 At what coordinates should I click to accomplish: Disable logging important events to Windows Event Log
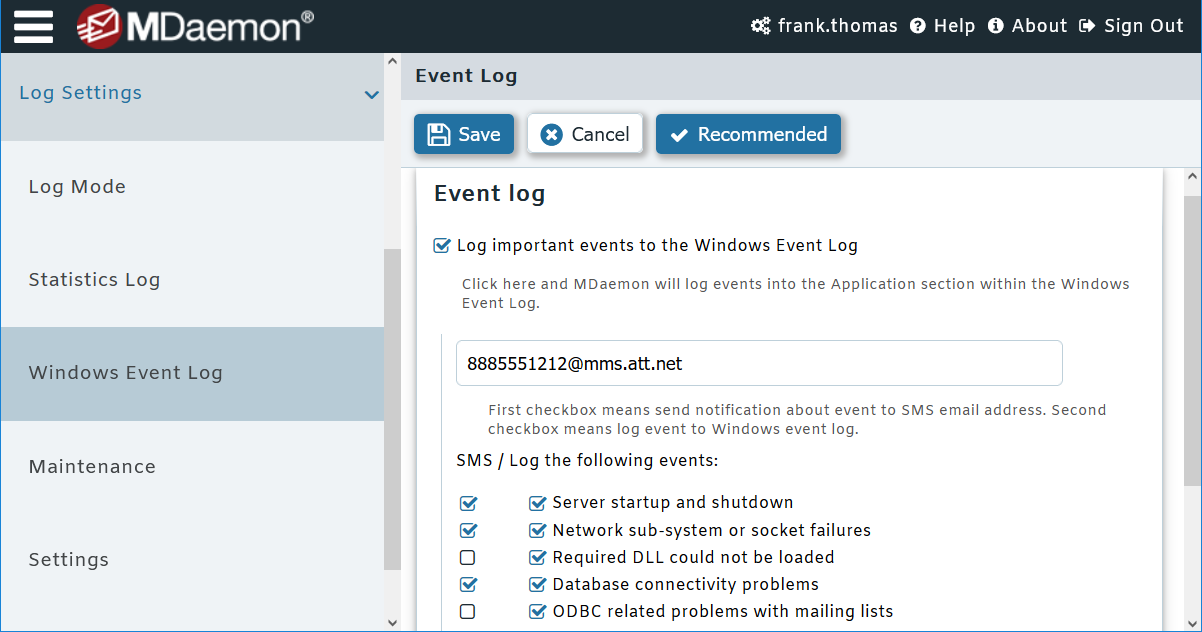click(441, 245)
